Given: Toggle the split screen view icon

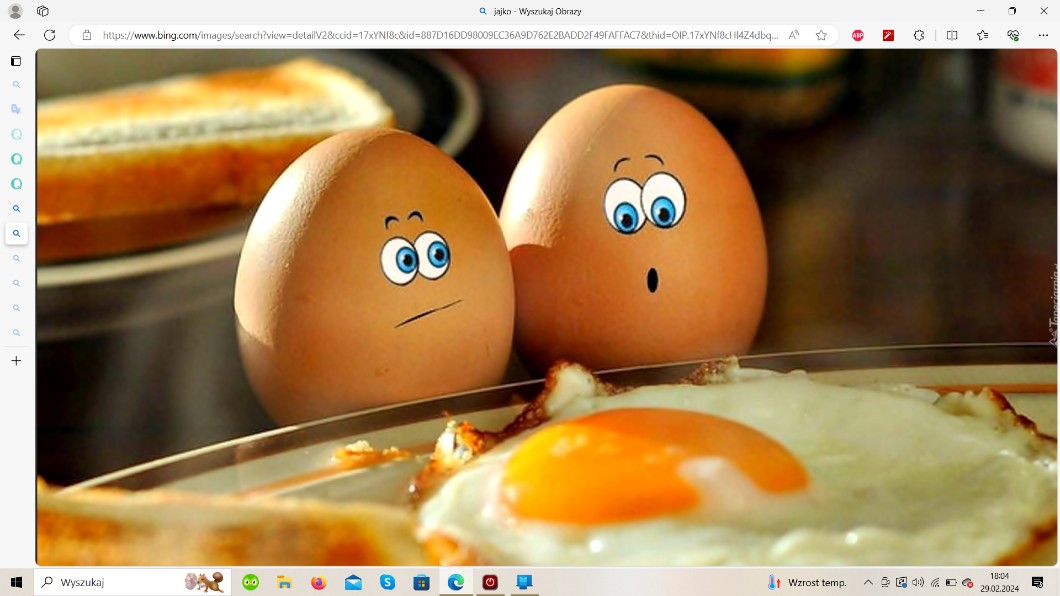Looking at the screenshot, I should (952, 35).
